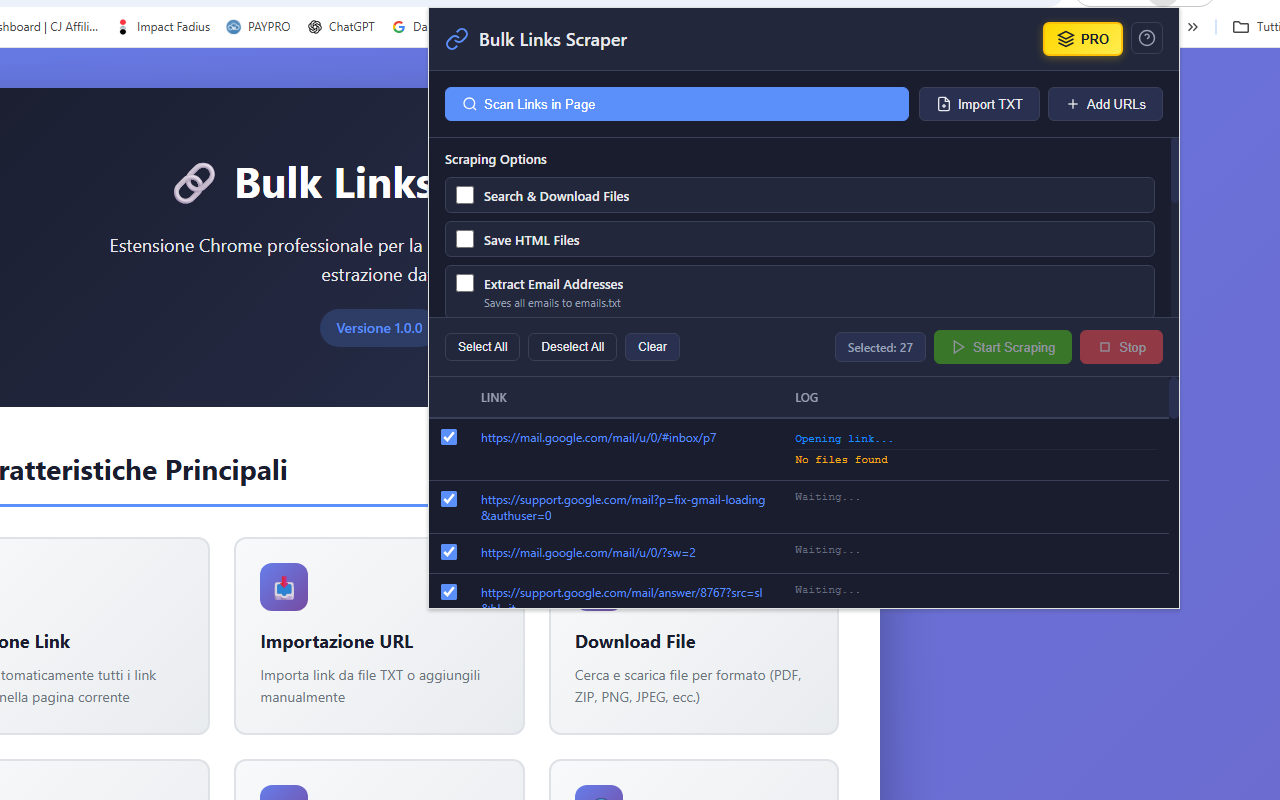
Task: Click the Import TXT file icon
Action: click(x=941, y=104)
